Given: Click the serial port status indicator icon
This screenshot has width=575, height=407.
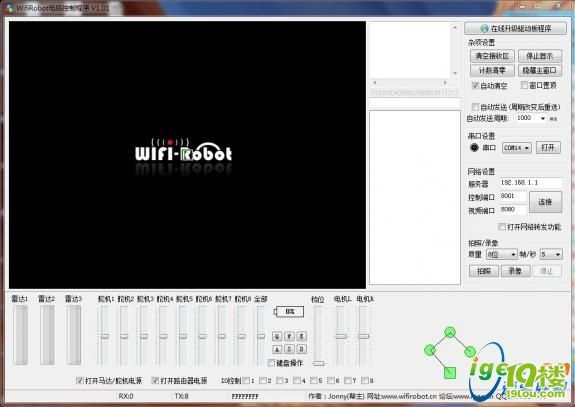Looking at the screenshot, I should tap(474, 147).
